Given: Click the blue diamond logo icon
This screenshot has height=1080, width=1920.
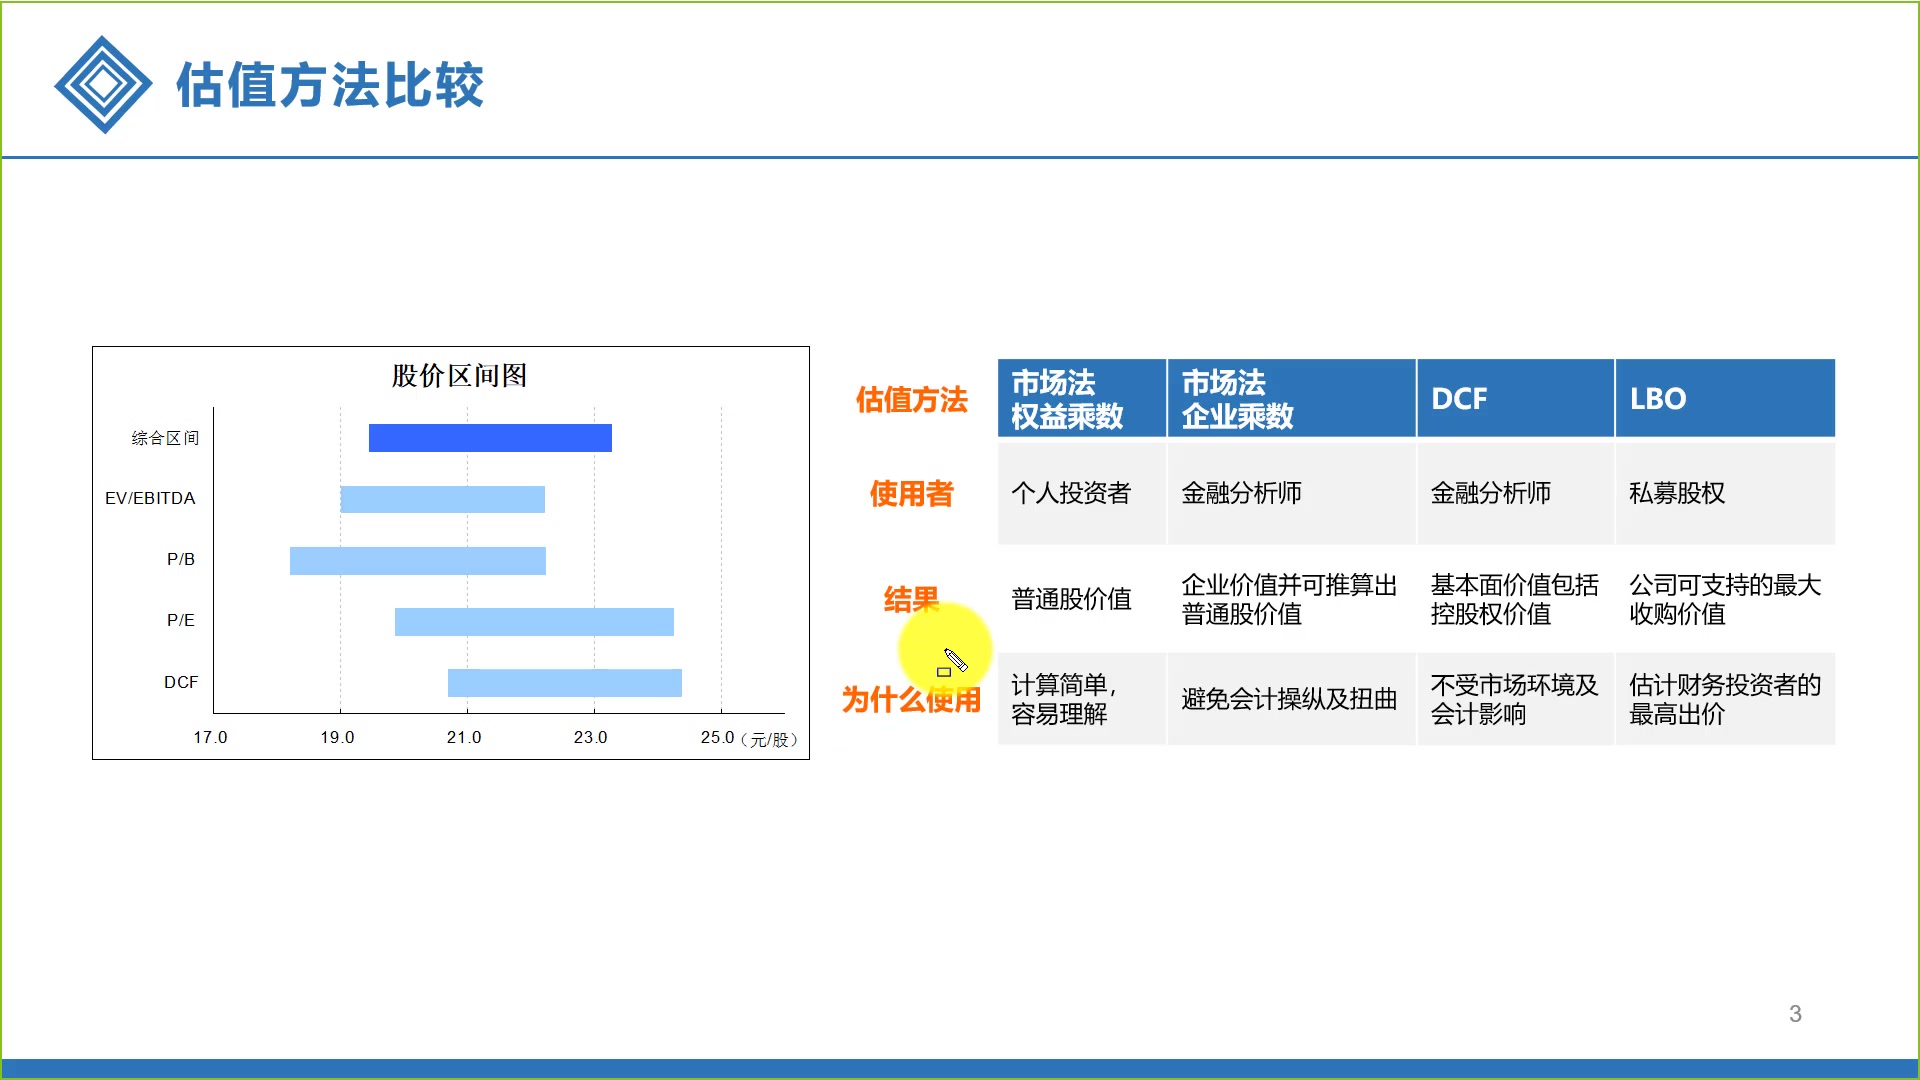Looking at the screenshot, I should (x=103, y=84).
